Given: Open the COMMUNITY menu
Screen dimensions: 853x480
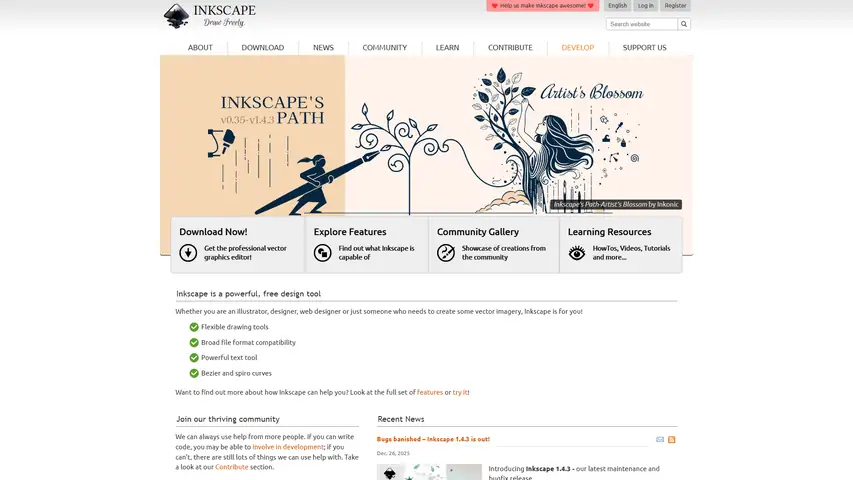Looking at the screenshot, I should point(385,47).
